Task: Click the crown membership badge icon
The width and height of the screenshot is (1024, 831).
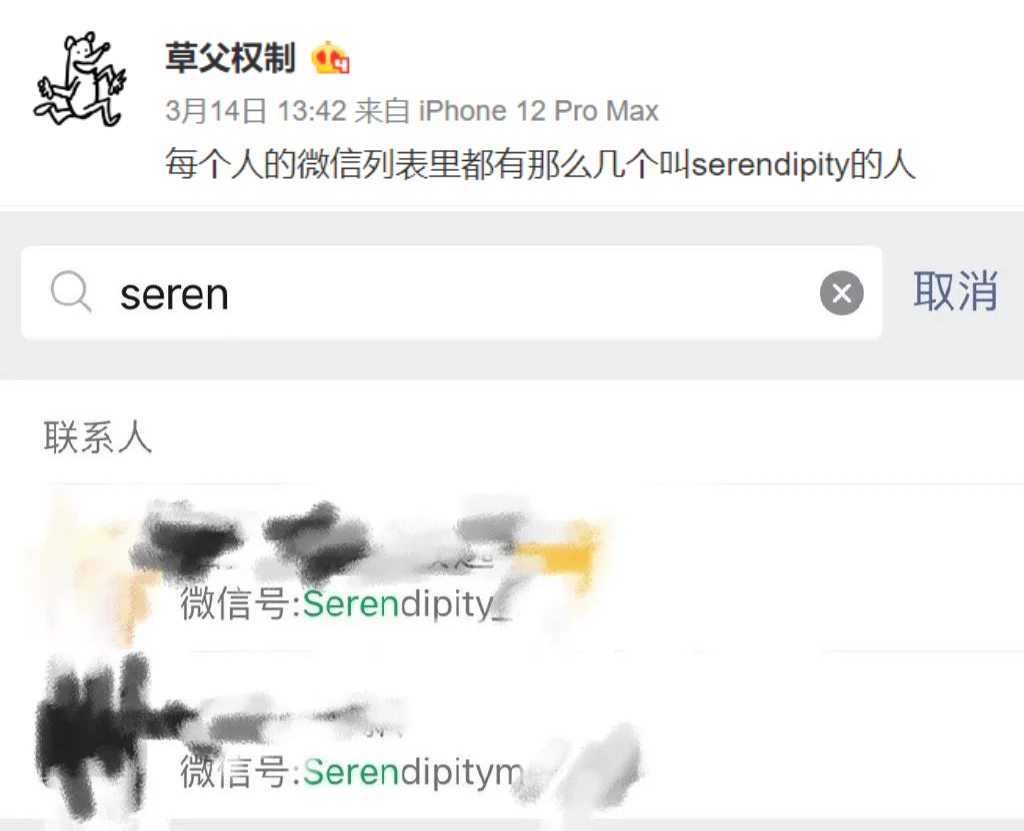Action: 331,58
